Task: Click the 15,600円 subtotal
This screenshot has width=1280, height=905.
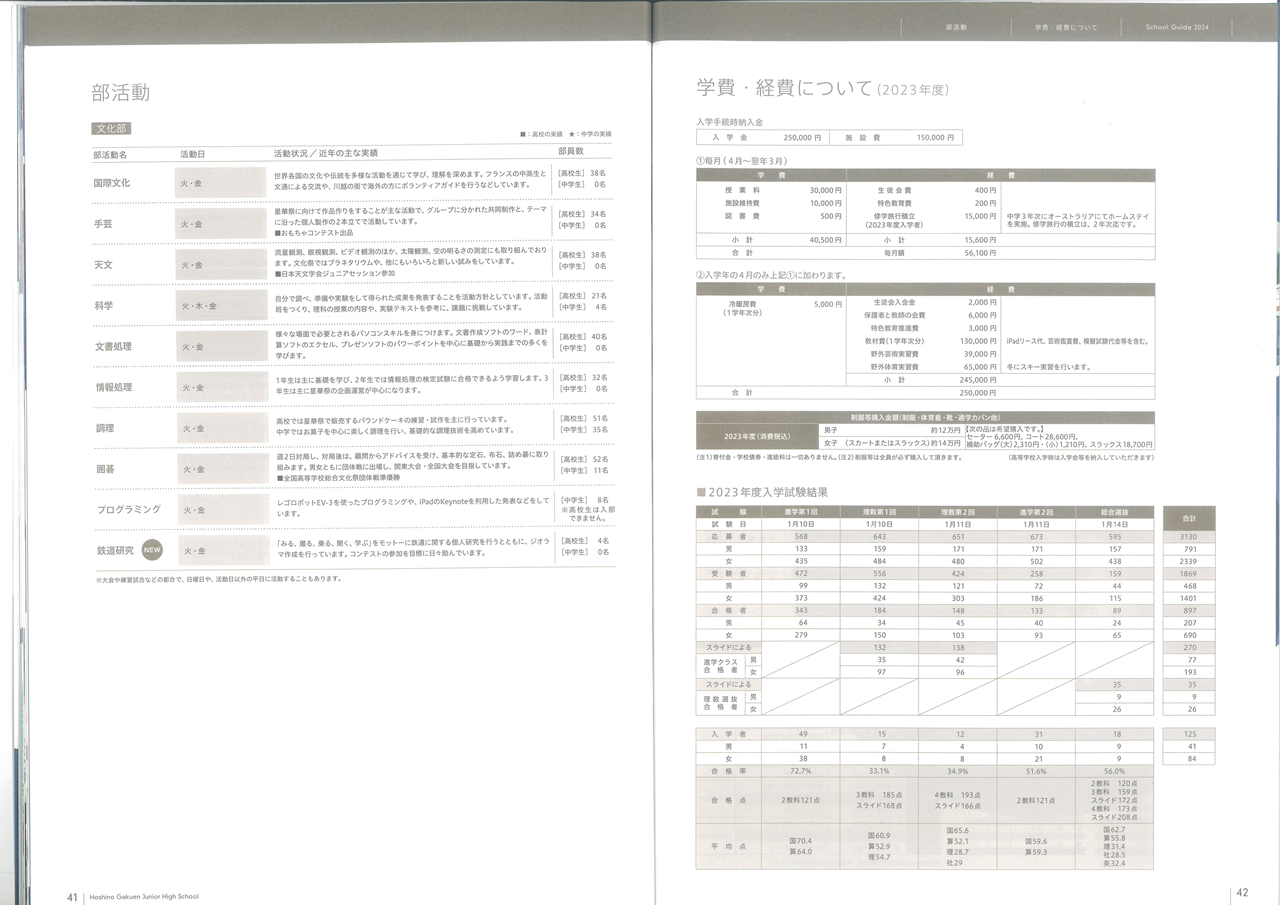Action: pyautogui.click(x=980, y=240)
